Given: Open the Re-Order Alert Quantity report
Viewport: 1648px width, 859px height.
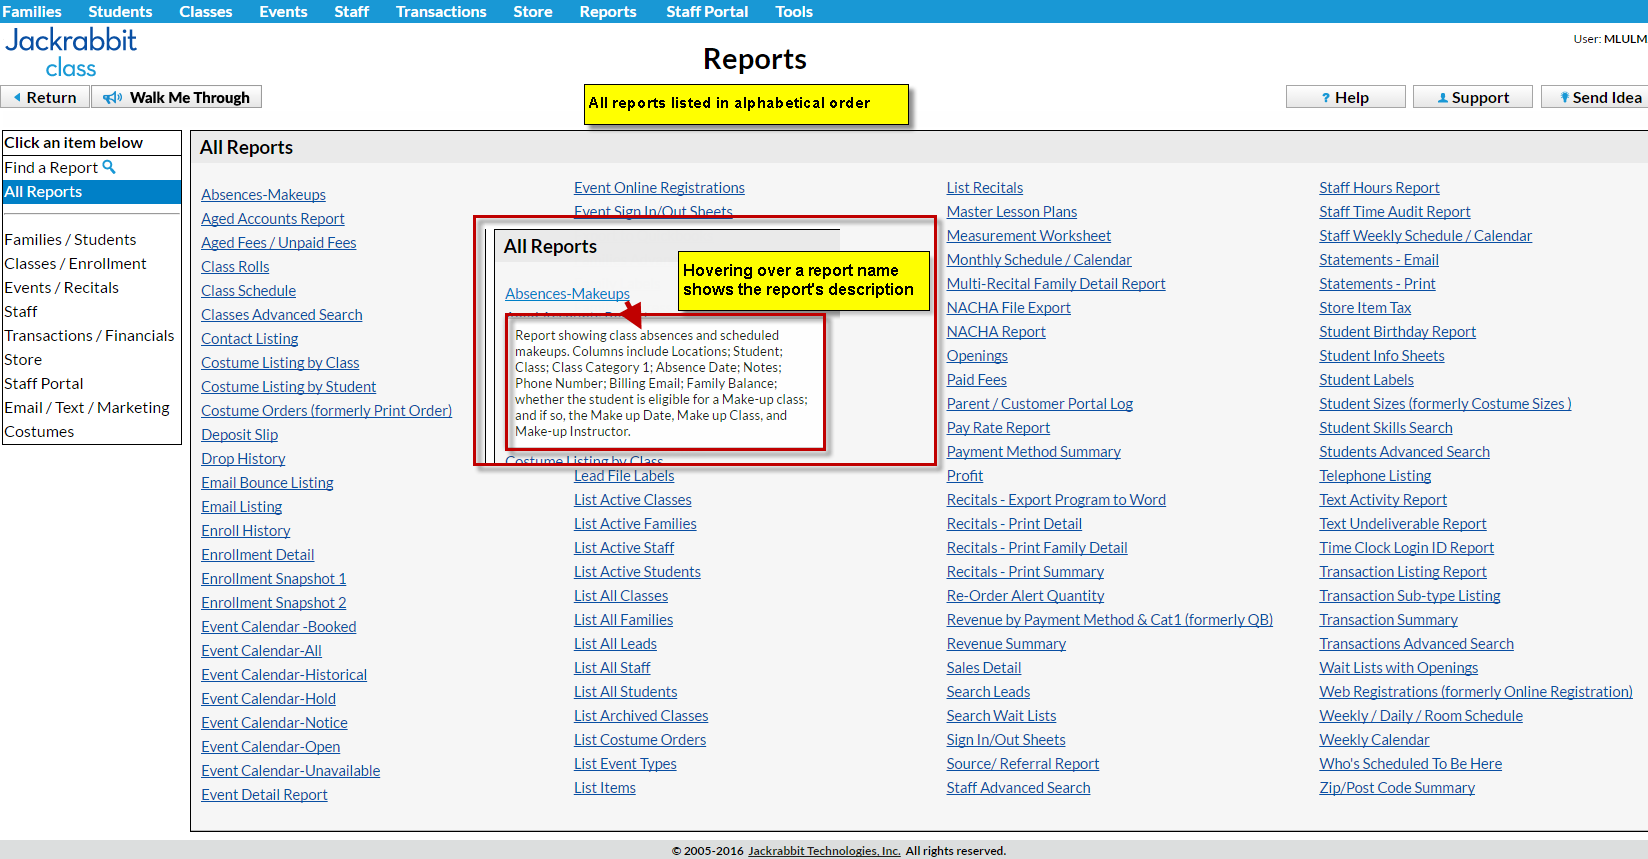Looking at the screenshot, I should tap(1025, 596).
